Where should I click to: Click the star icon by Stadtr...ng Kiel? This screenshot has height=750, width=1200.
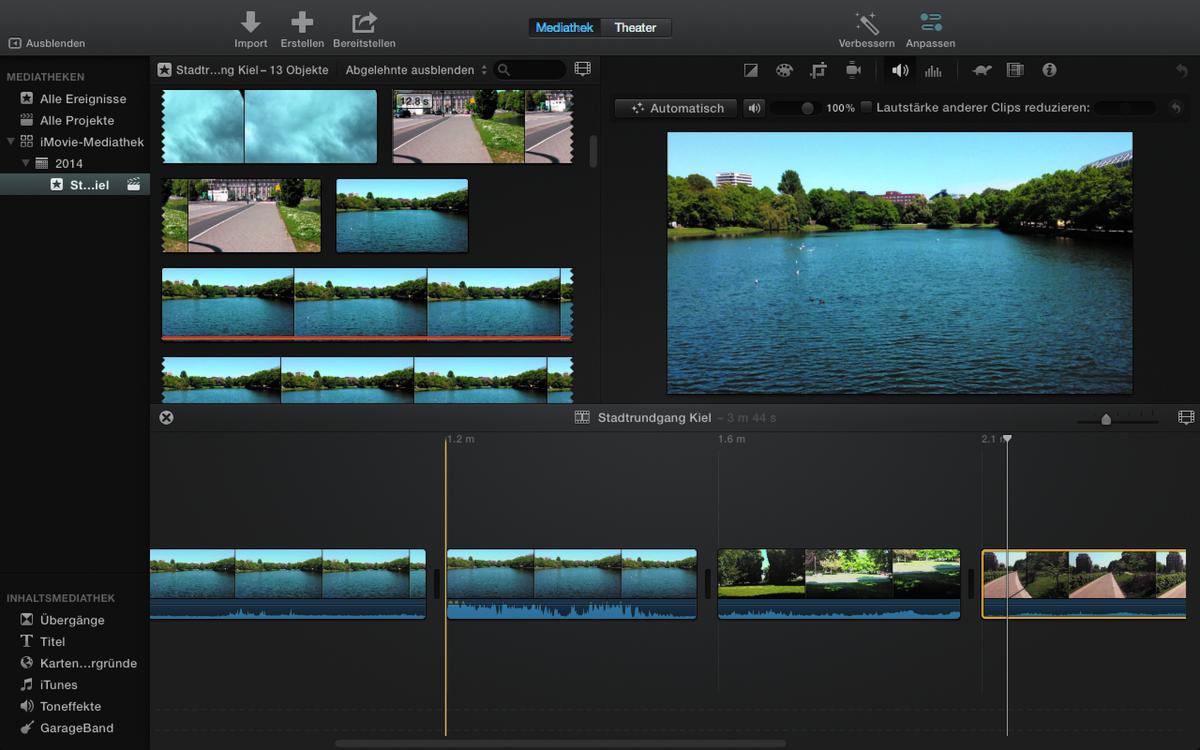coord(164,70)
